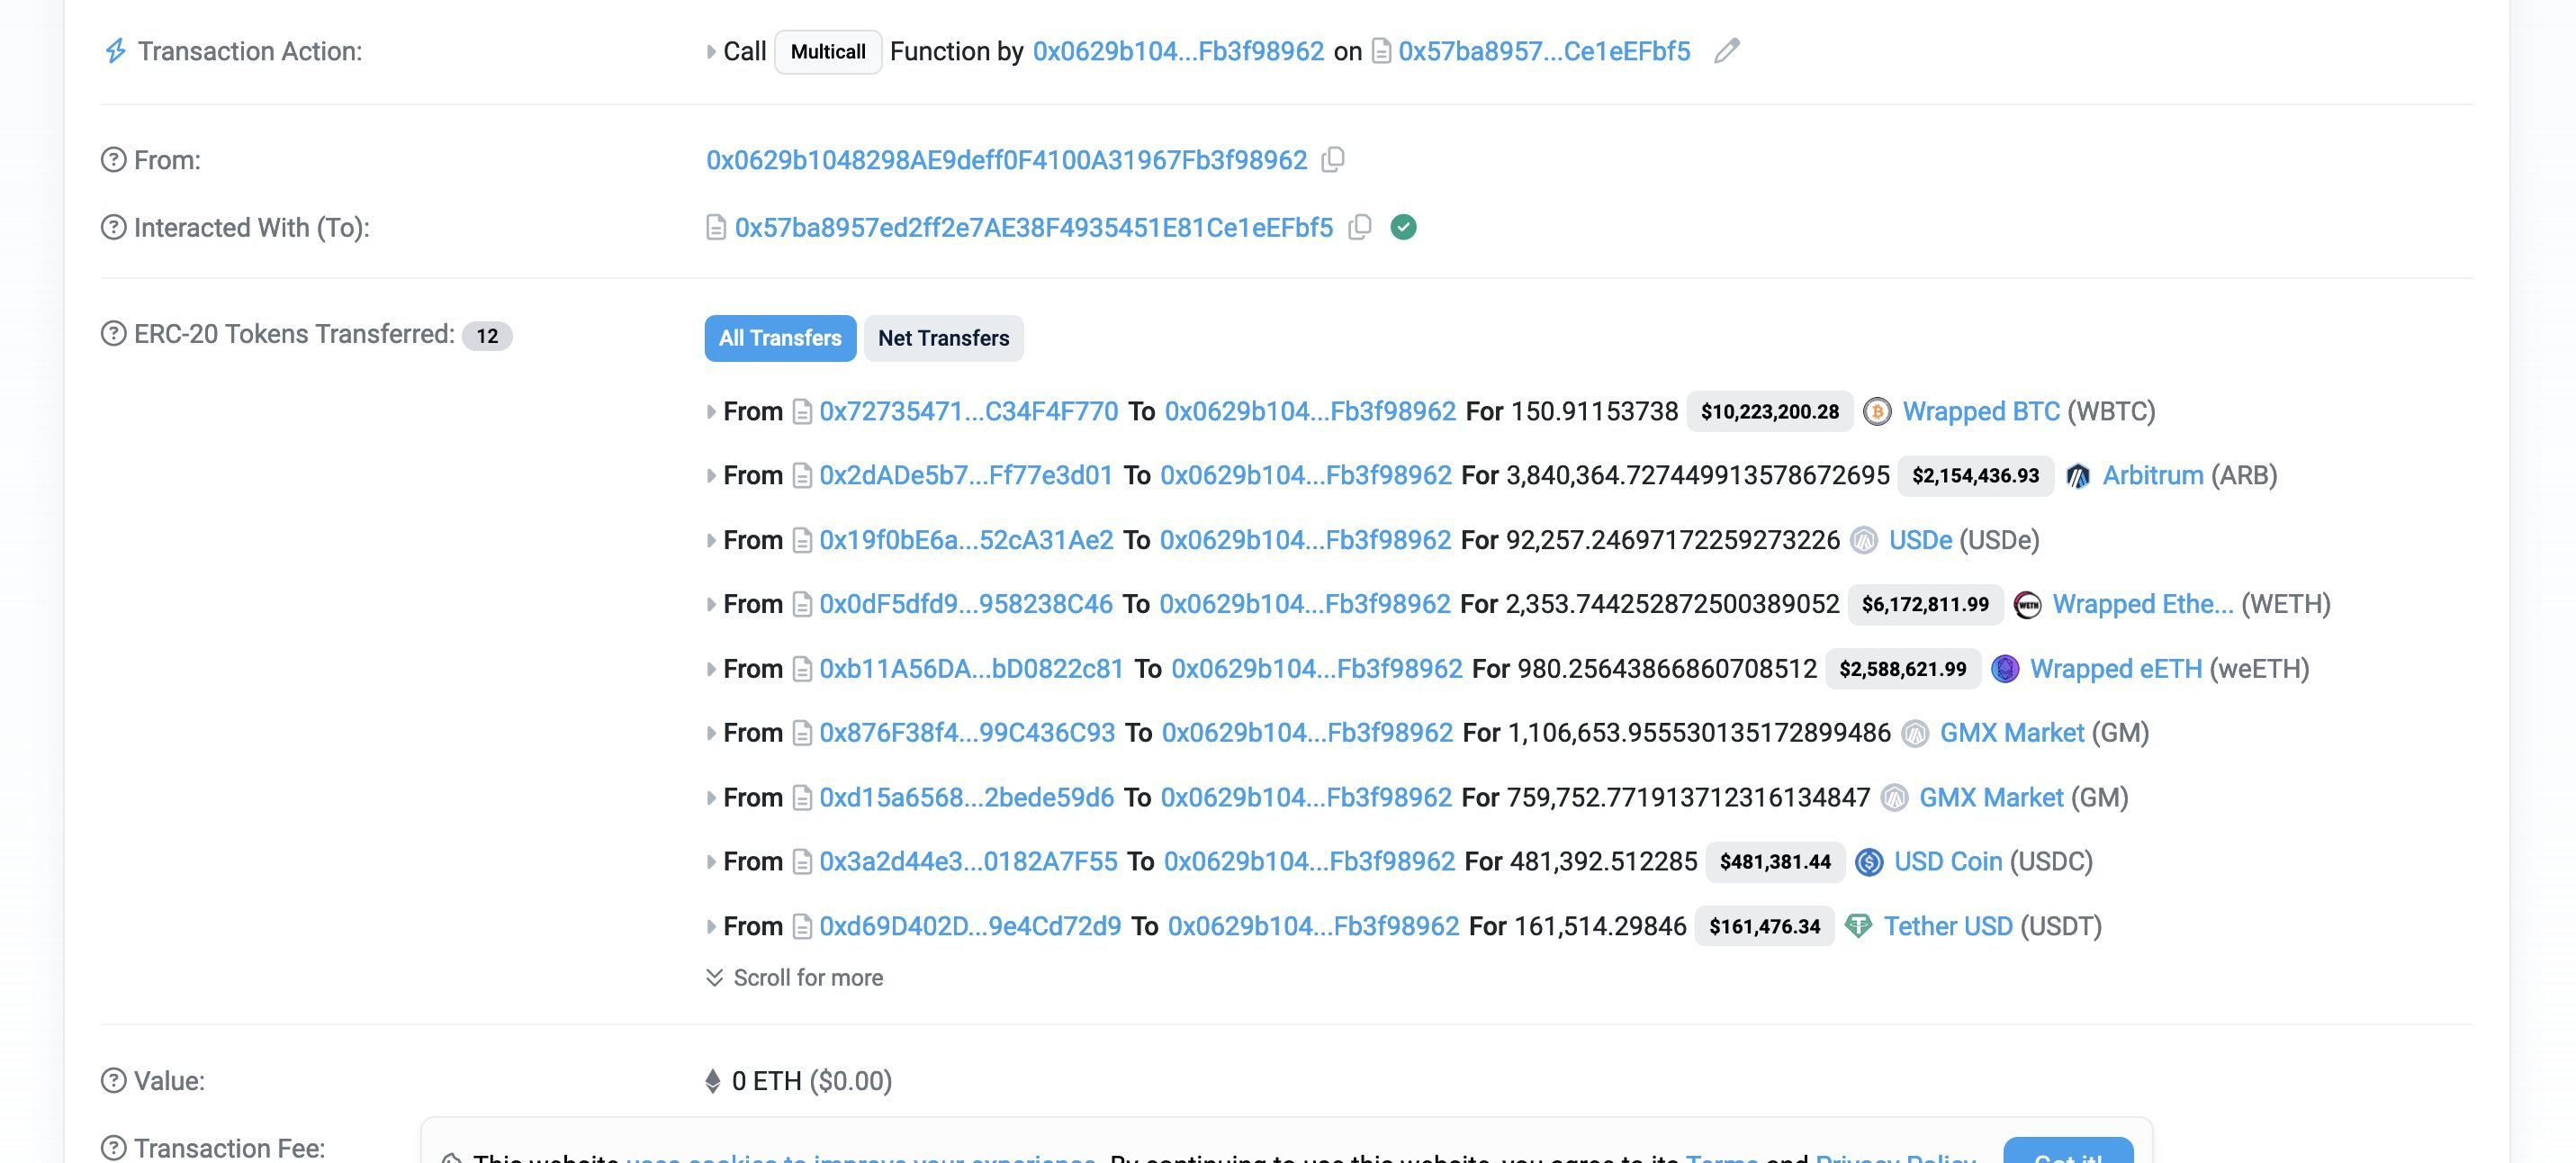Select the All Transfers tab
This screenshot has height=1163, width=2576.
tap(779, 338)
